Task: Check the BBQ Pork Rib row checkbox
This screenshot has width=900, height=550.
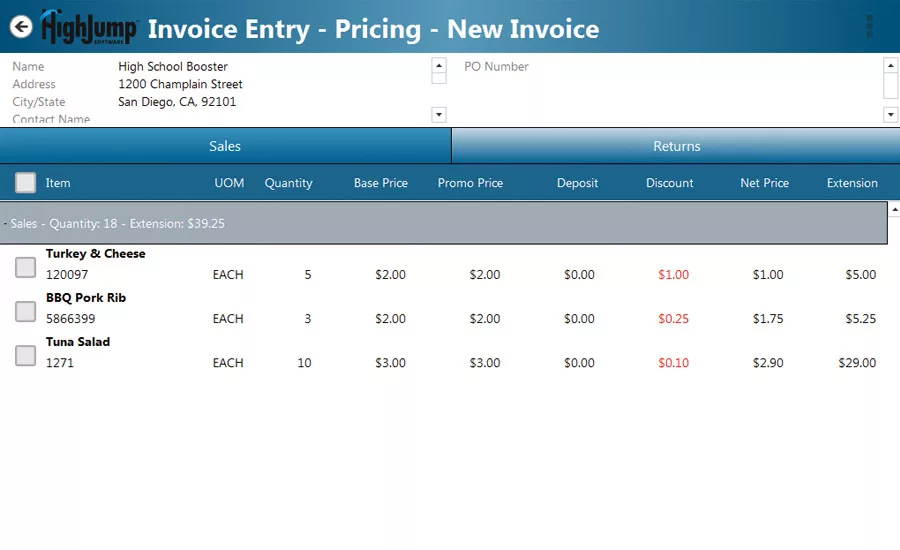Action: click(x=25, y=311)
